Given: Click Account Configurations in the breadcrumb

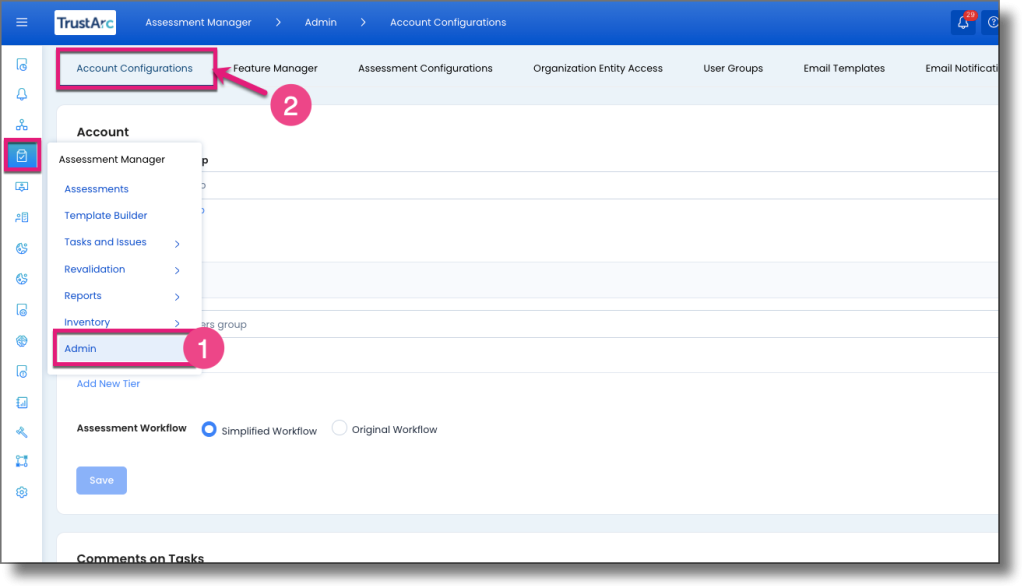Looking at the screenshot, I should coord(448,22).
